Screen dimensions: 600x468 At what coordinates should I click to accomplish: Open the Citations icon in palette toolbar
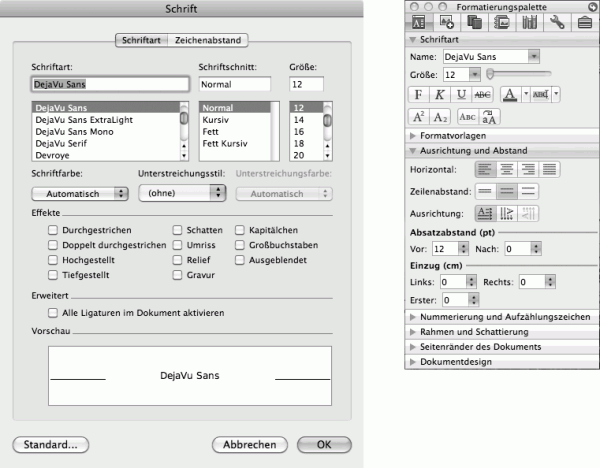(x=502, y=22)
